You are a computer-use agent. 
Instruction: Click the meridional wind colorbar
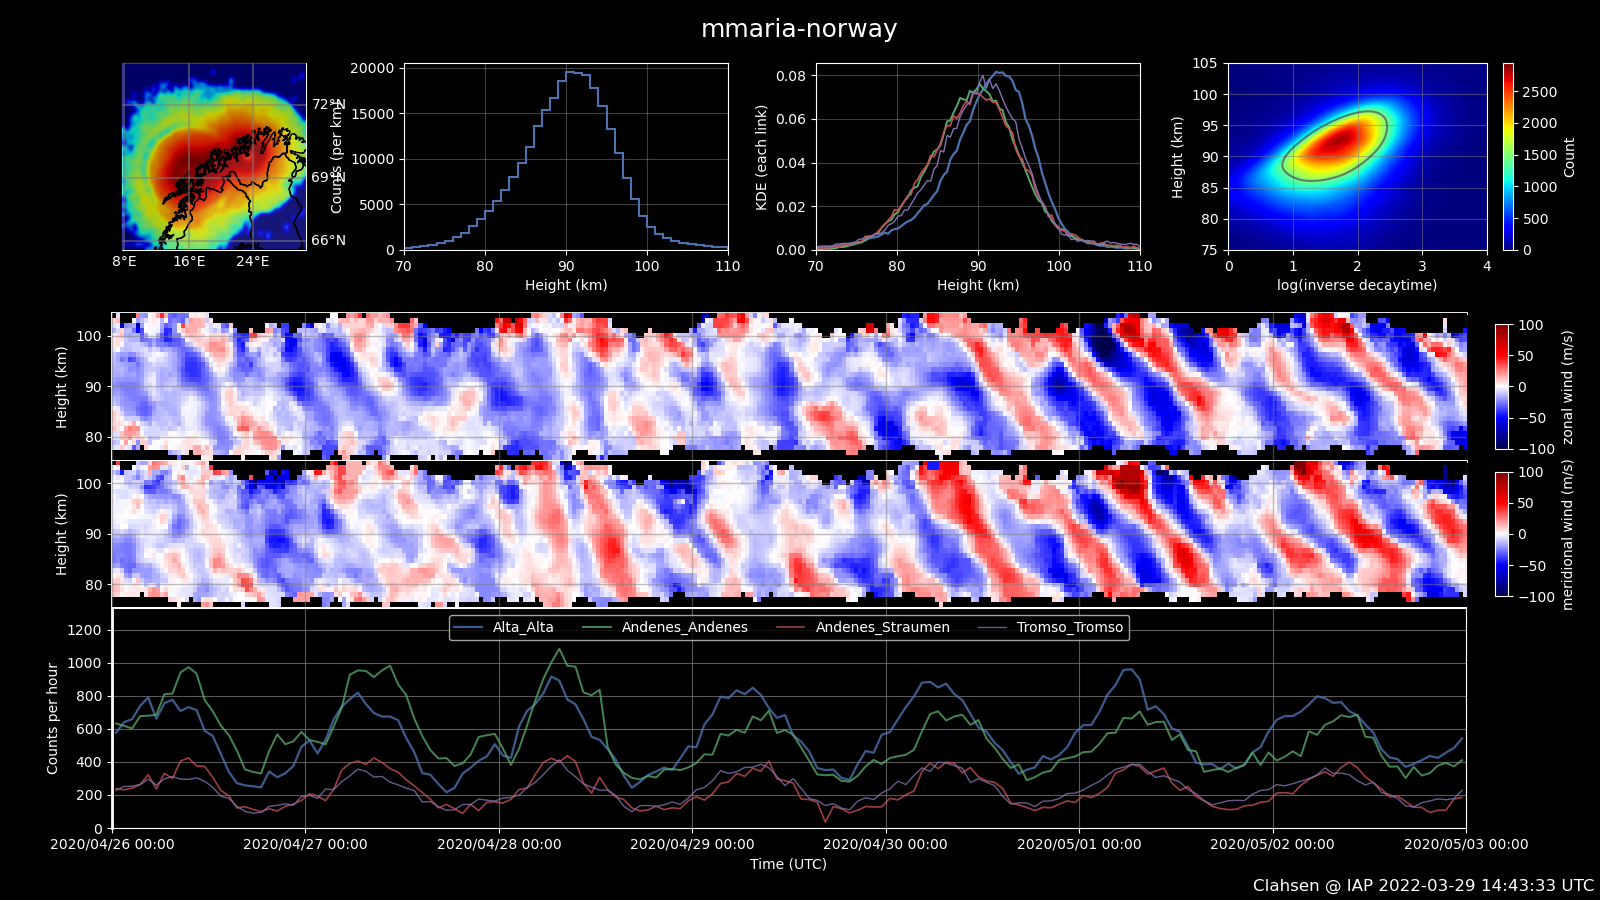click(1502, 534)
